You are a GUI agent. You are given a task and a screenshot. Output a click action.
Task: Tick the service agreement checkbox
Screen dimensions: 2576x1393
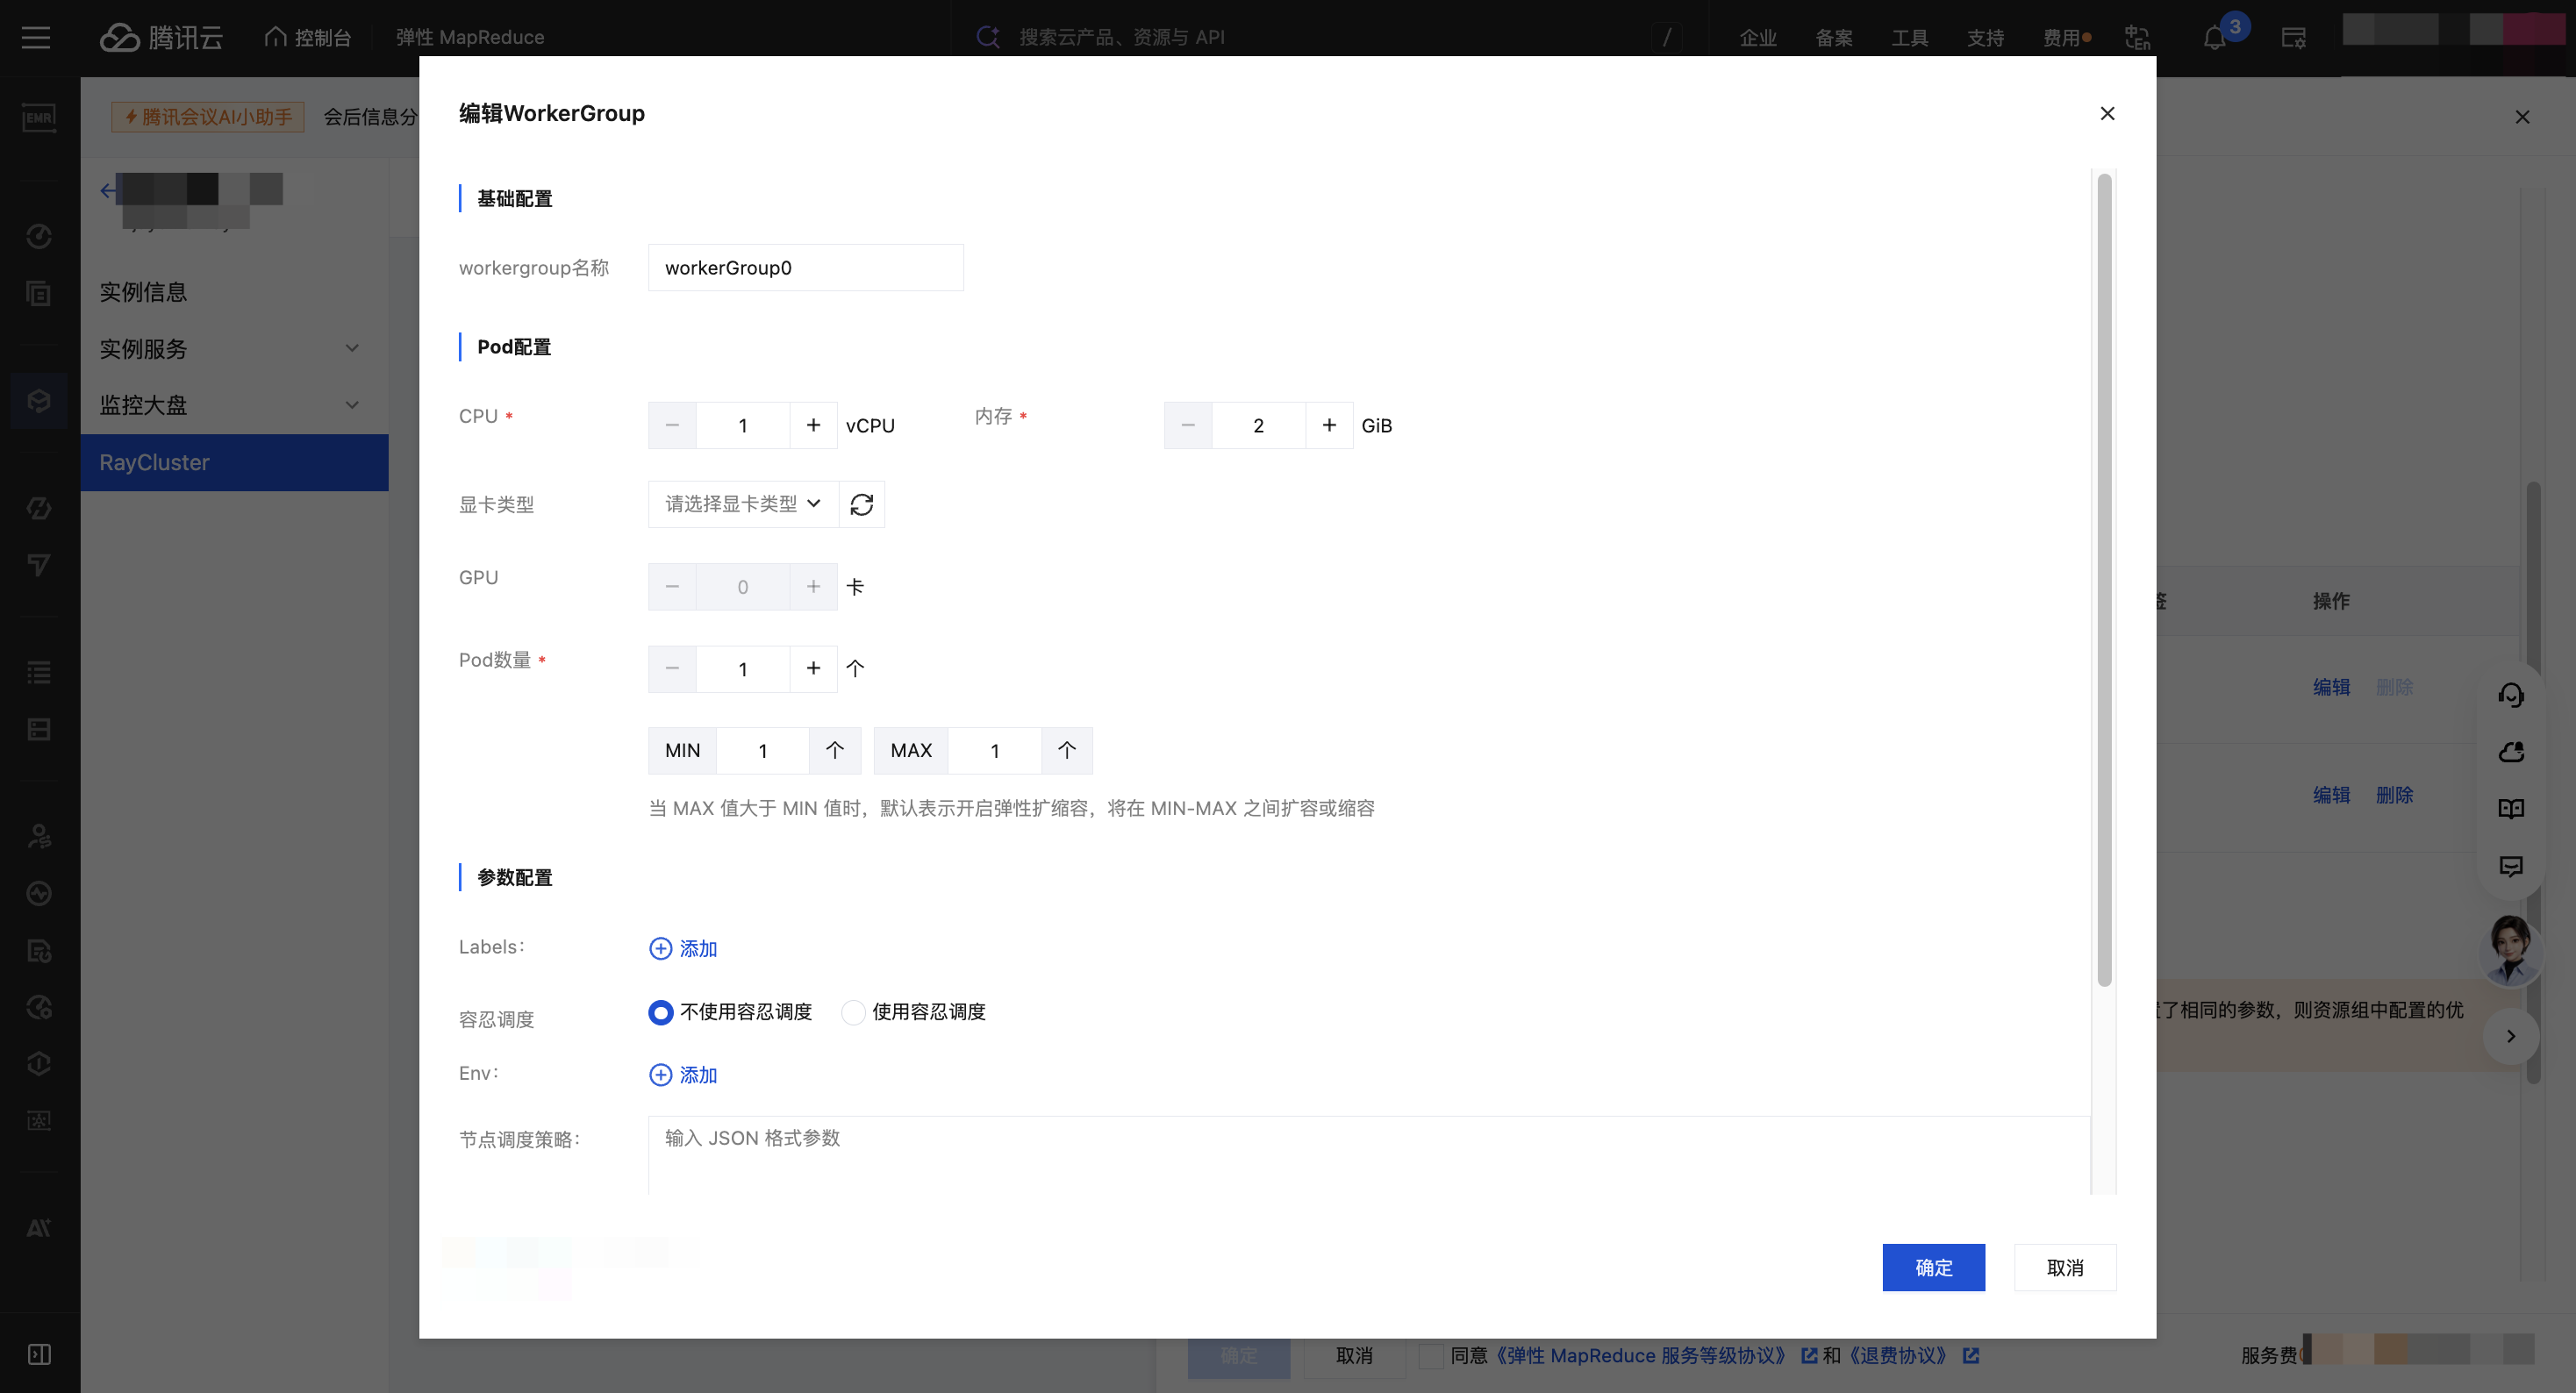(1431, 1355)
